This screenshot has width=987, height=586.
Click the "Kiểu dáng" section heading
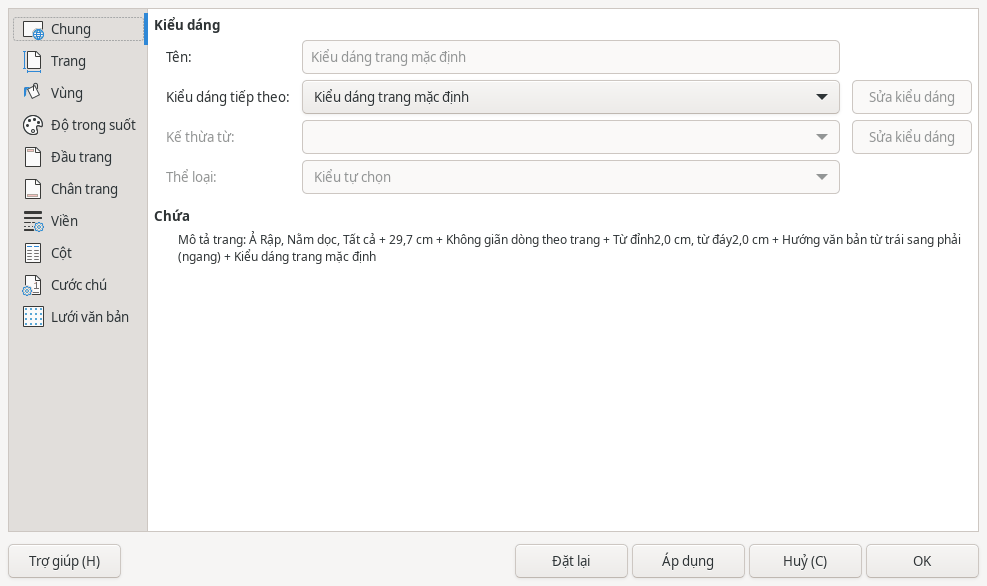[x=187, y=25]
